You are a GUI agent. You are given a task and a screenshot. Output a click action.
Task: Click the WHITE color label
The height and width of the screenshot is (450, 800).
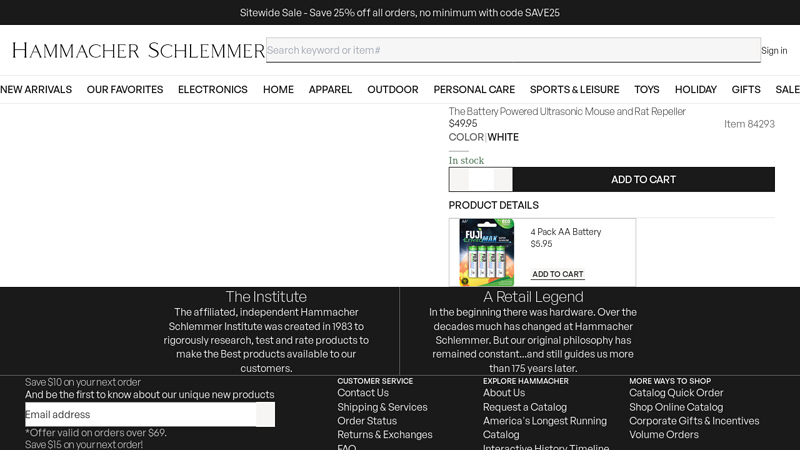(503, 137)
